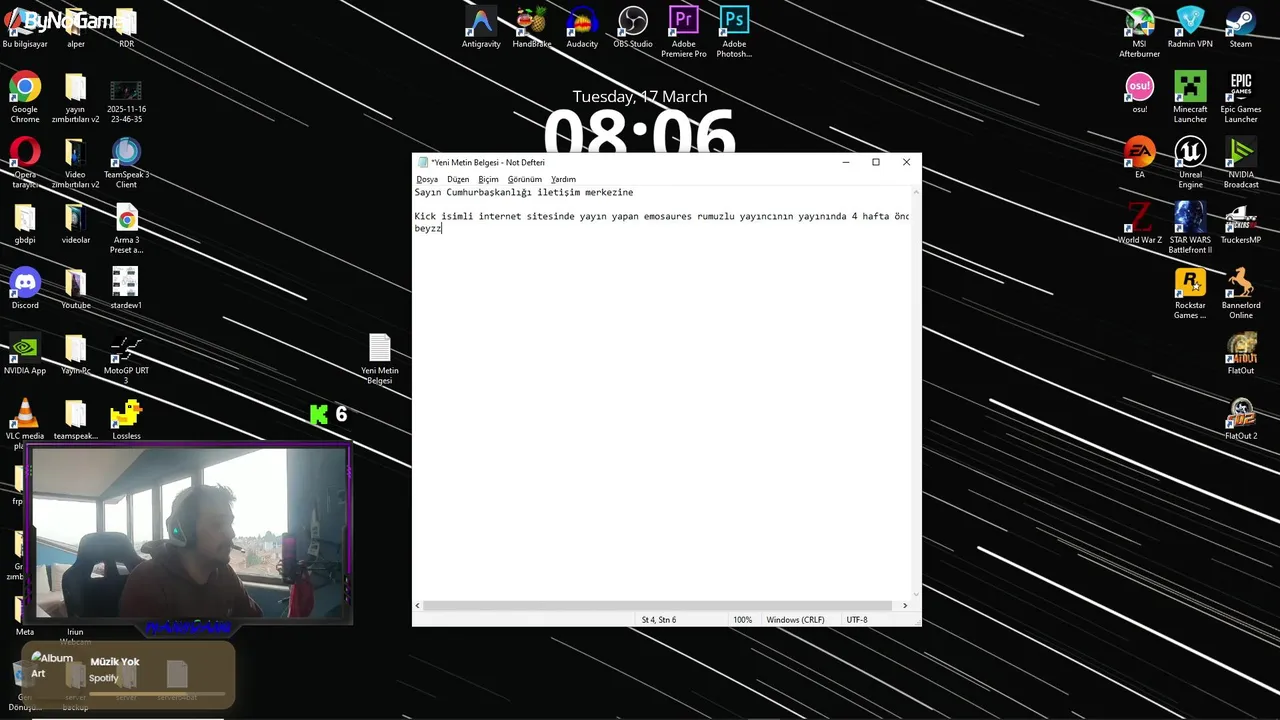Select the Opera tarayıcı icon
Screen dimensions: 1280x720
click(x=25, y=162)
